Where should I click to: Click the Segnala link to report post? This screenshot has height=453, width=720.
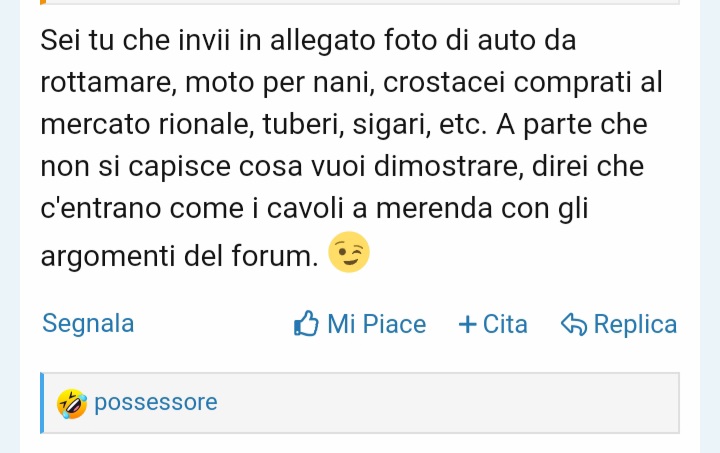88,323
